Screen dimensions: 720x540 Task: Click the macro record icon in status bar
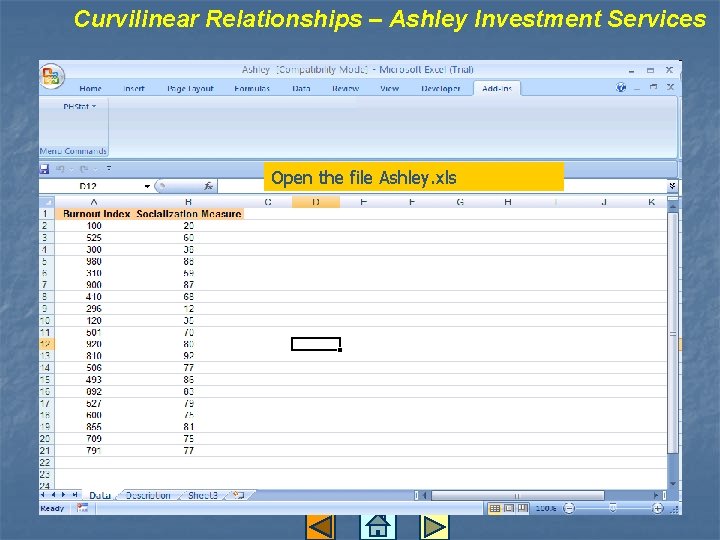(x=82, y=508)
